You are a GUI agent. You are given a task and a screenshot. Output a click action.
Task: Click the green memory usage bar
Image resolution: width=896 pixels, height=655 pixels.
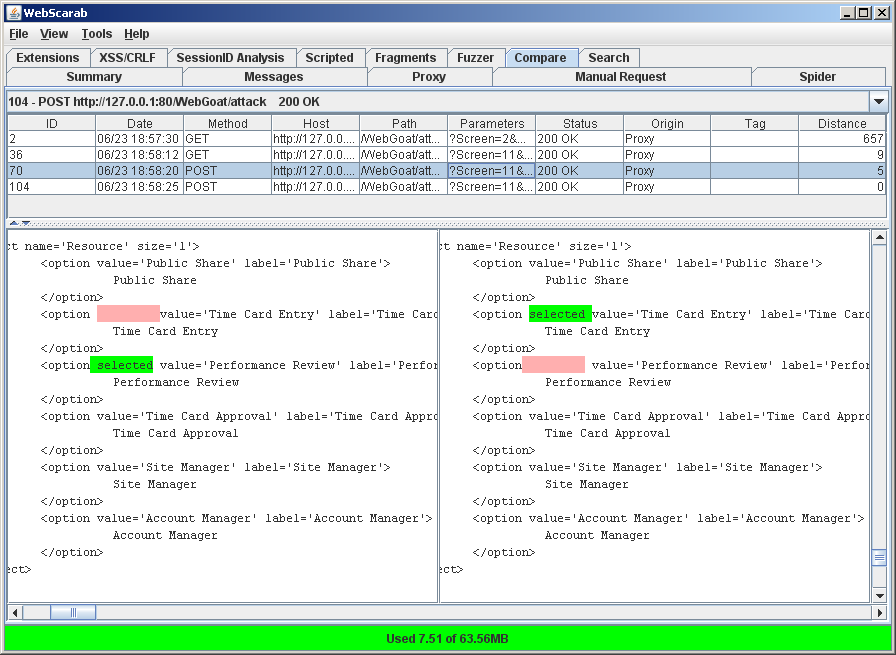click(x=447, y=638)
